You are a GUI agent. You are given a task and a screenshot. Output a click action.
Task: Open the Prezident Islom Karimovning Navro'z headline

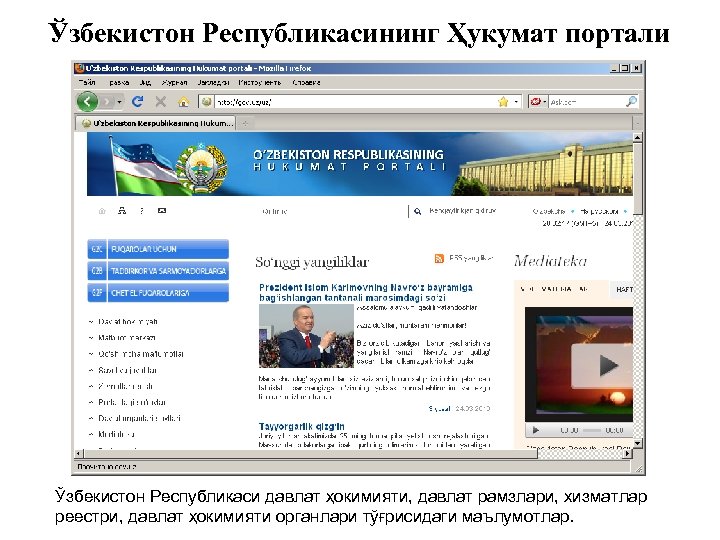366,292
